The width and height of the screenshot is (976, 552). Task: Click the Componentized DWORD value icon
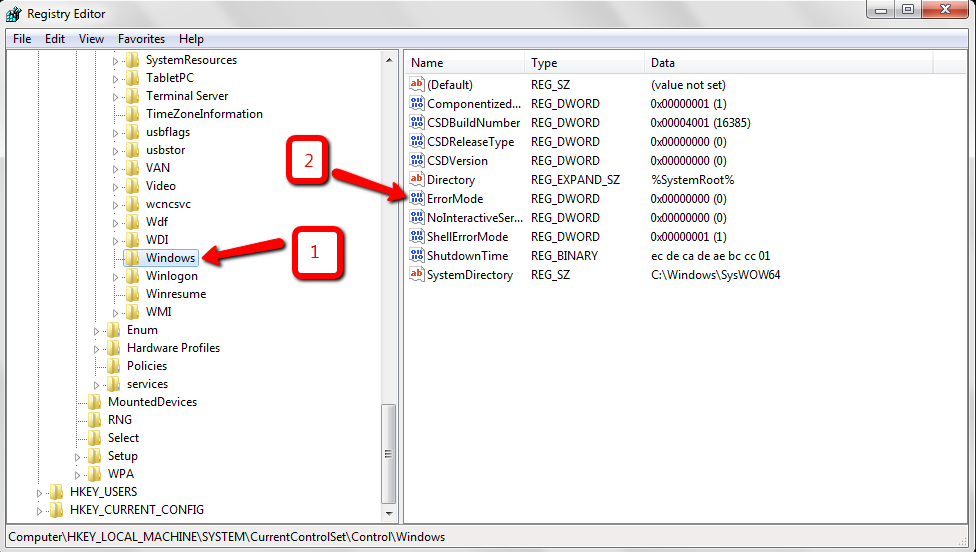click(x=416, y=103)
